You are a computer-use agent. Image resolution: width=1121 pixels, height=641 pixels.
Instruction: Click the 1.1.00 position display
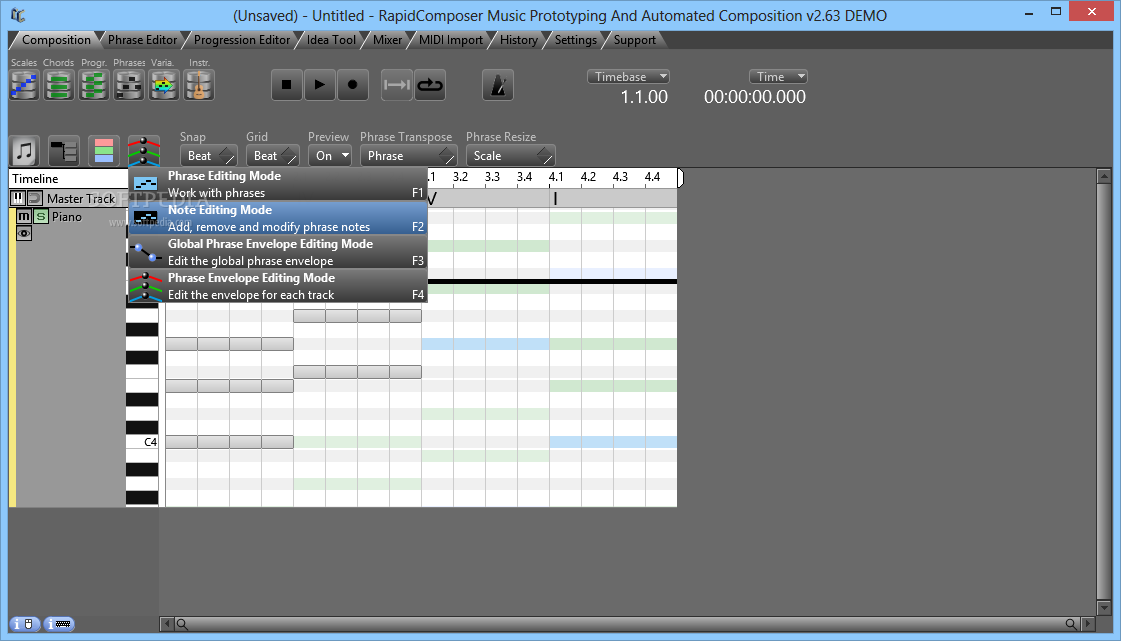click(x=644, y=97)
